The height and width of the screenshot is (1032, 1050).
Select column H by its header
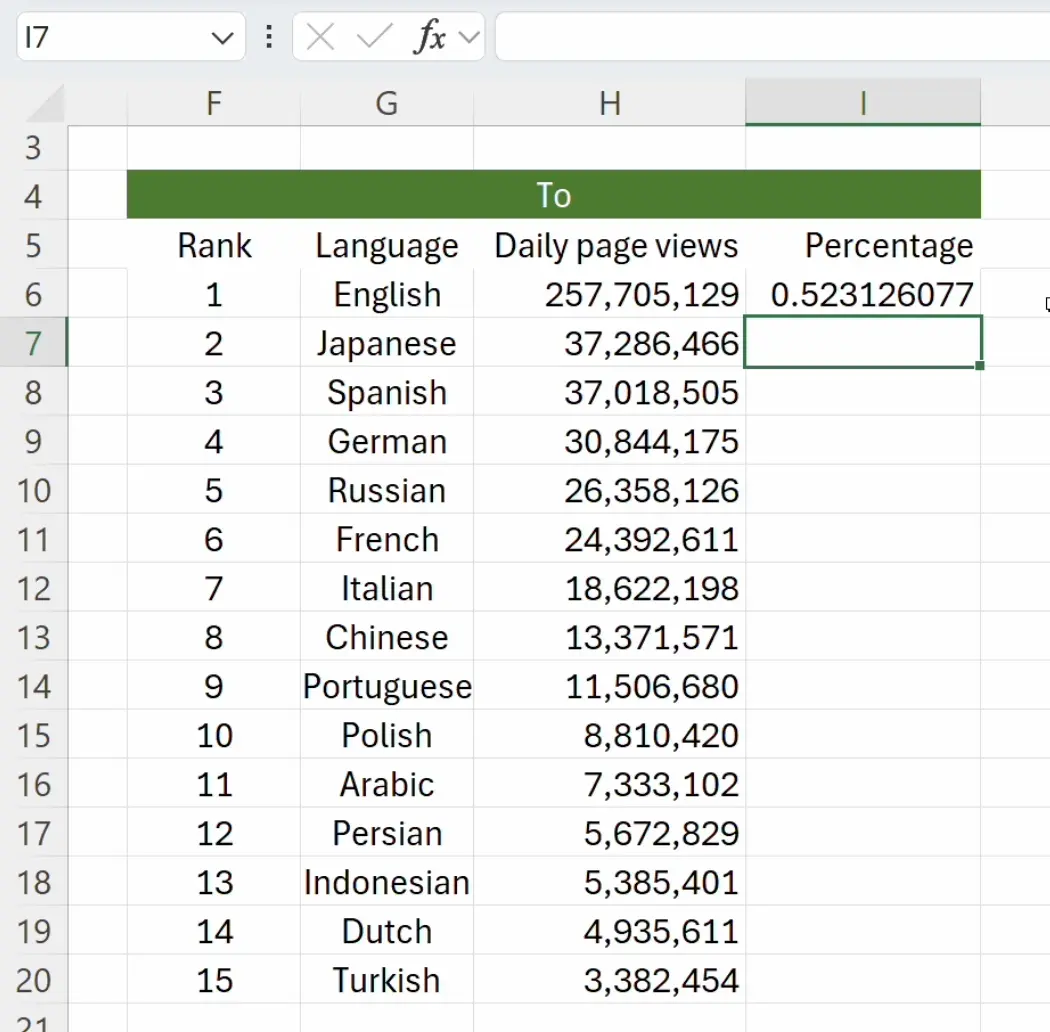tap(610, 103)
